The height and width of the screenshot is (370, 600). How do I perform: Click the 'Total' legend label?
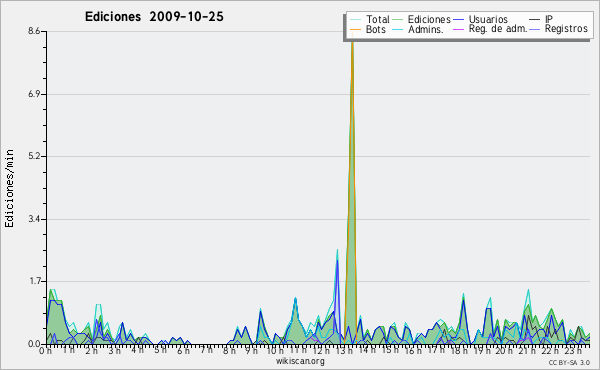(377, 19)
